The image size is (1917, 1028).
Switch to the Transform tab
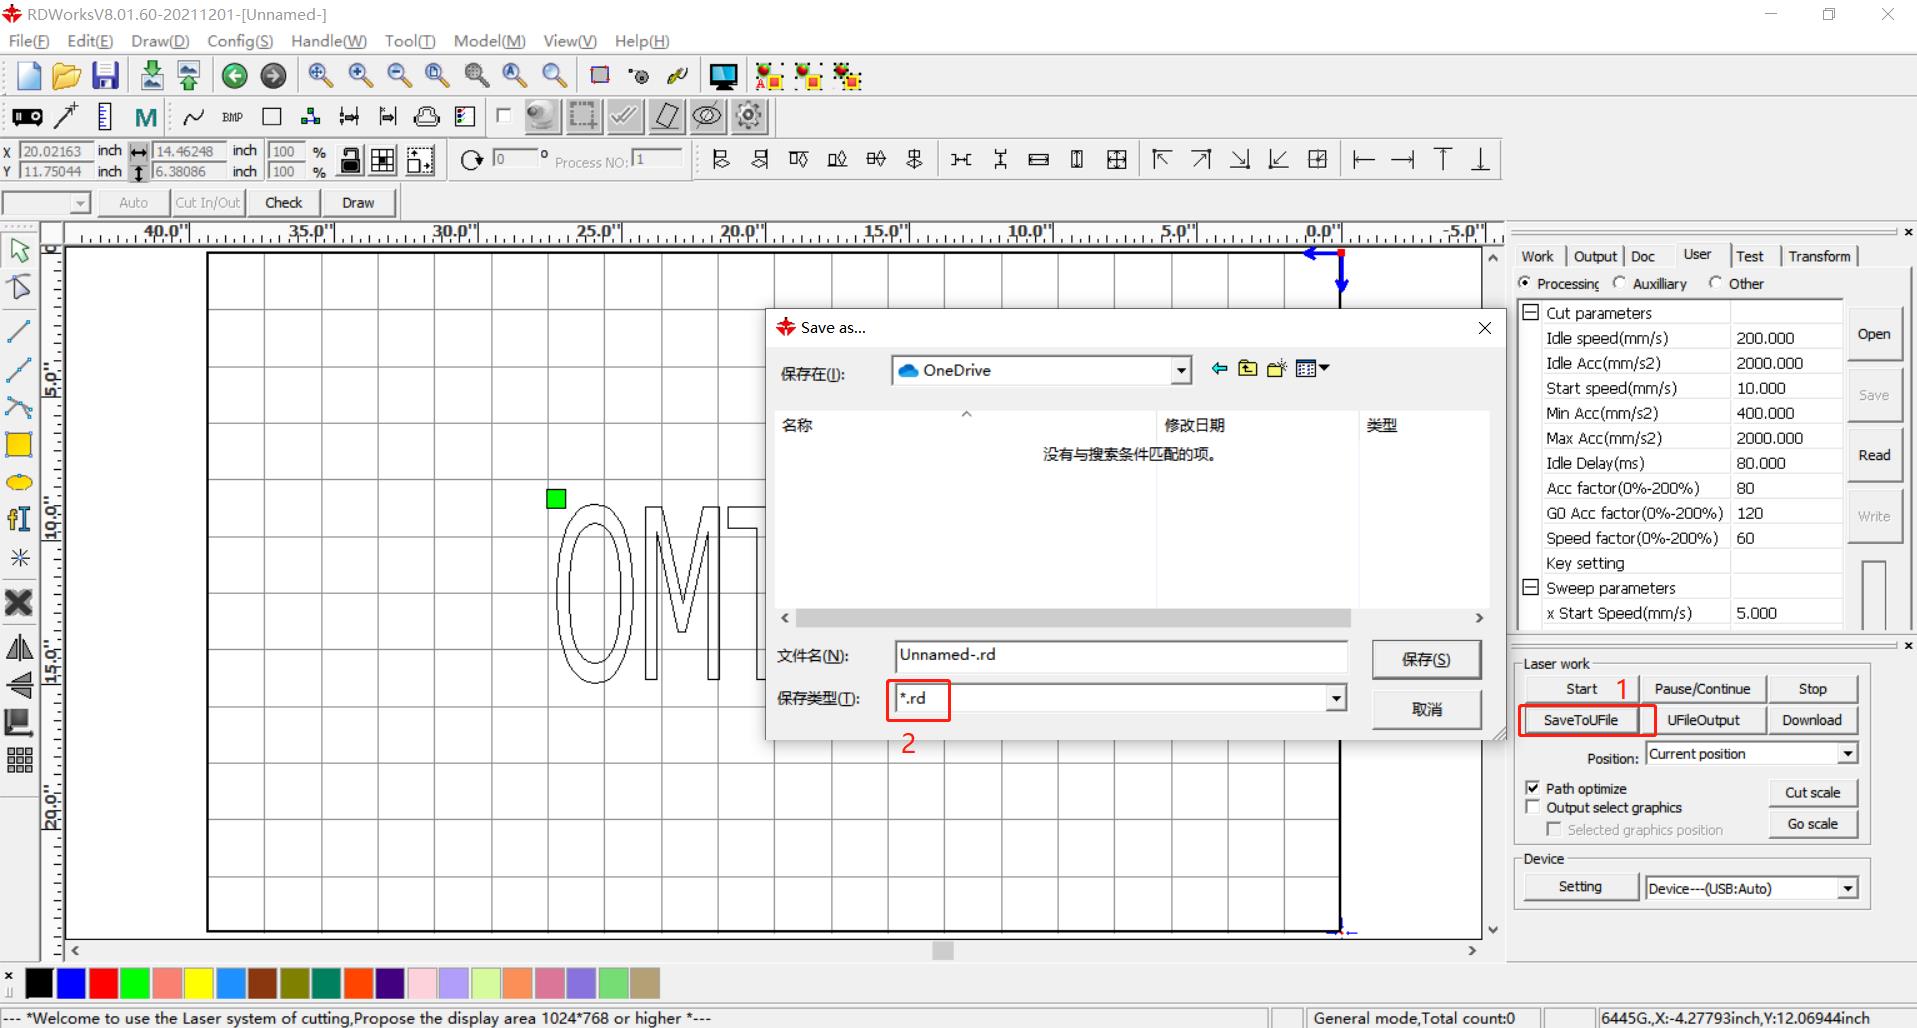[x=1819, y=256]
